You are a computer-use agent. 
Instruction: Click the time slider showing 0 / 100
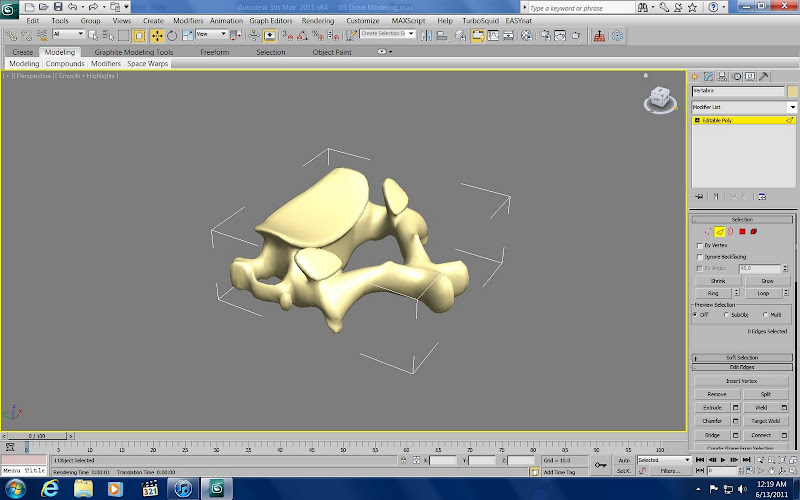click(x=36, y=436)
